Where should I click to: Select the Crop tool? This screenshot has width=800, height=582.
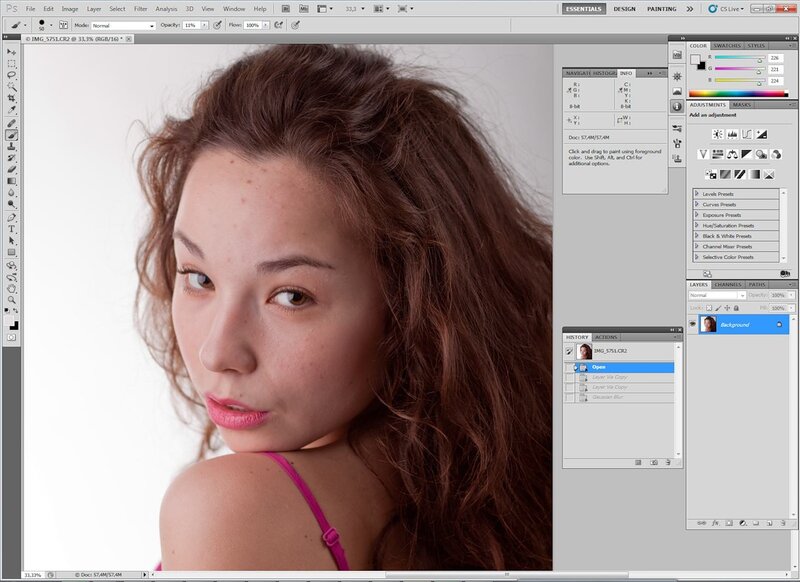pos(11,98)
